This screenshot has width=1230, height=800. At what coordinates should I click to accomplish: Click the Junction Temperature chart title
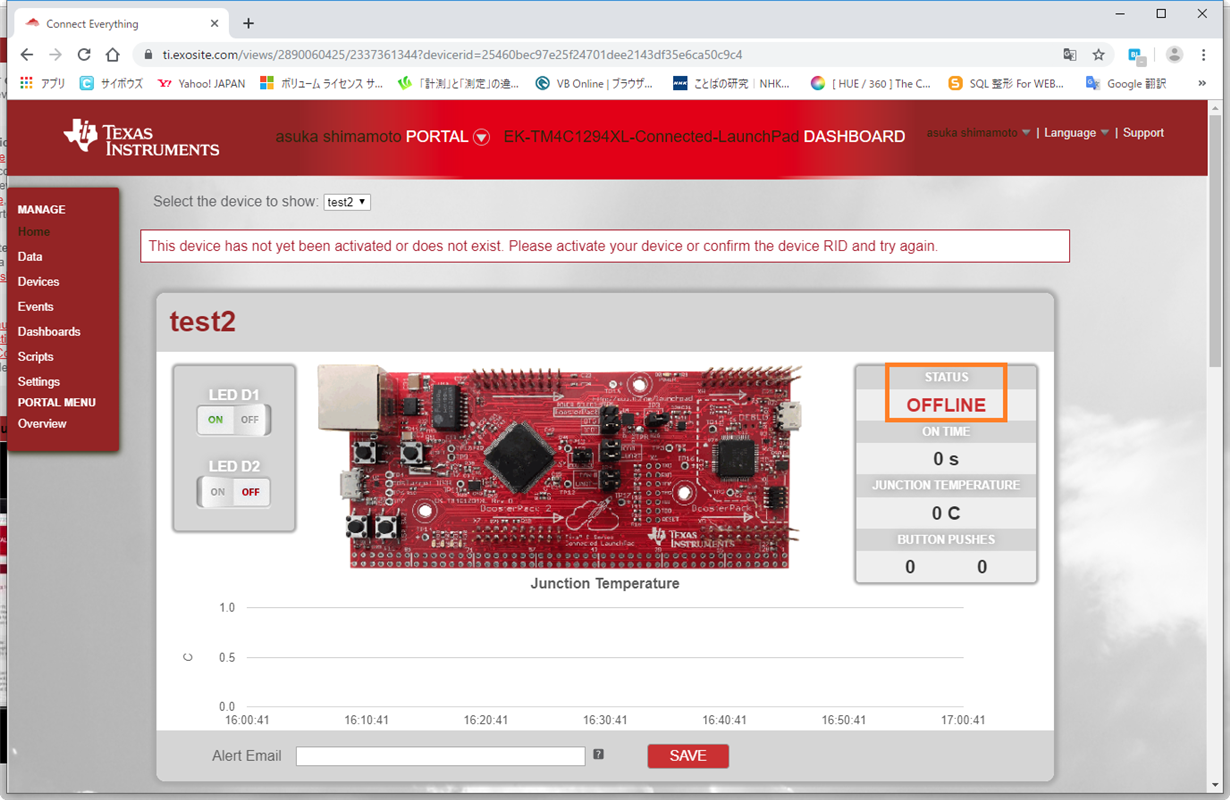pyautogui.click(x=605, y=583)
